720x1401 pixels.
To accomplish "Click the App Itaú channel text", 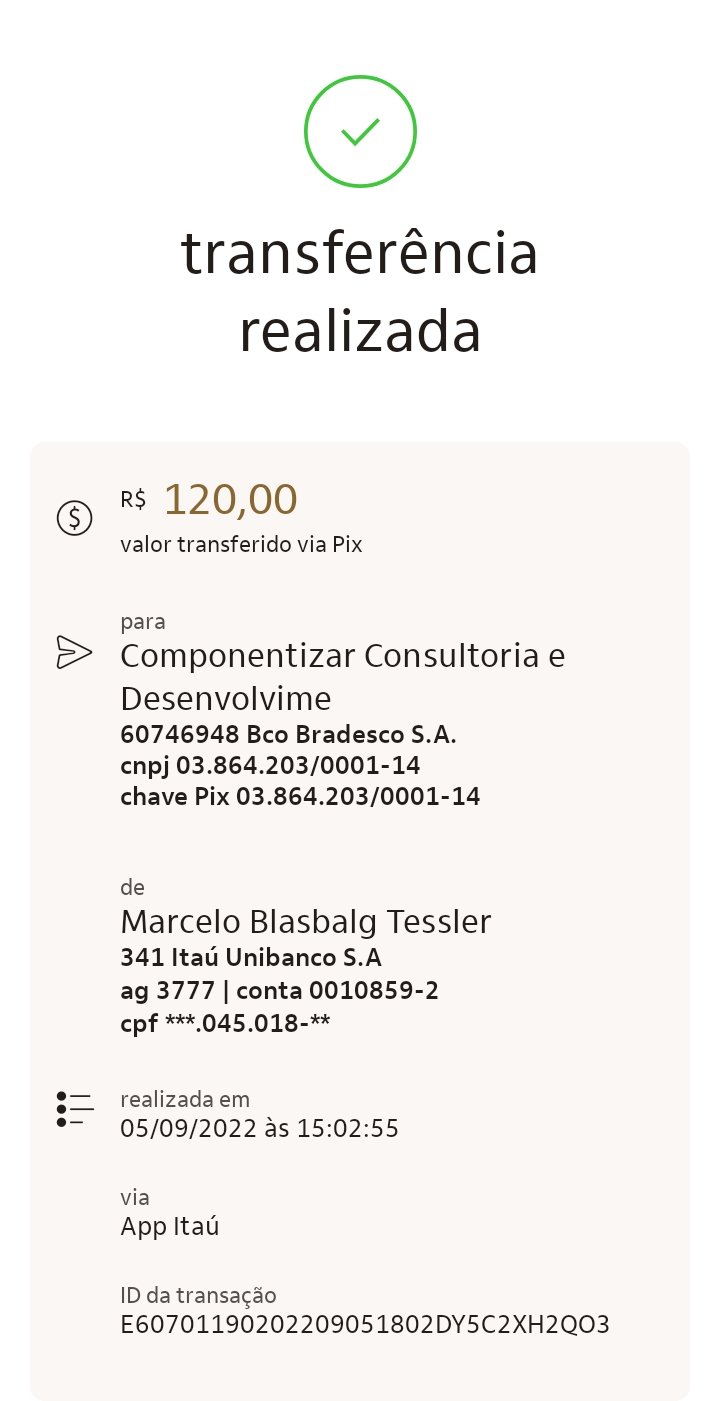I will pyautogui.click(x=170, y=1226).
